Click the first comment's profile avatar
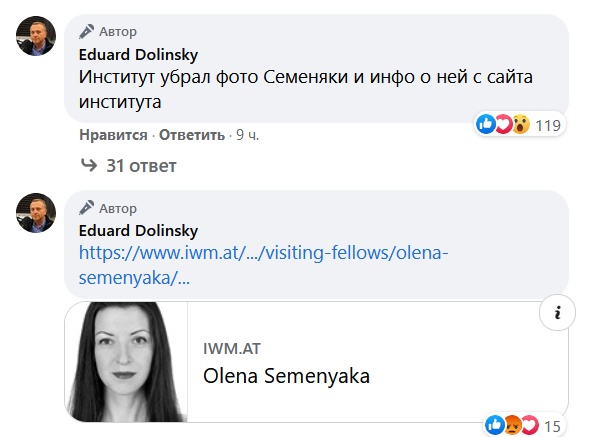The height and width of the screenshot is (437, 600). click(36, 36)
